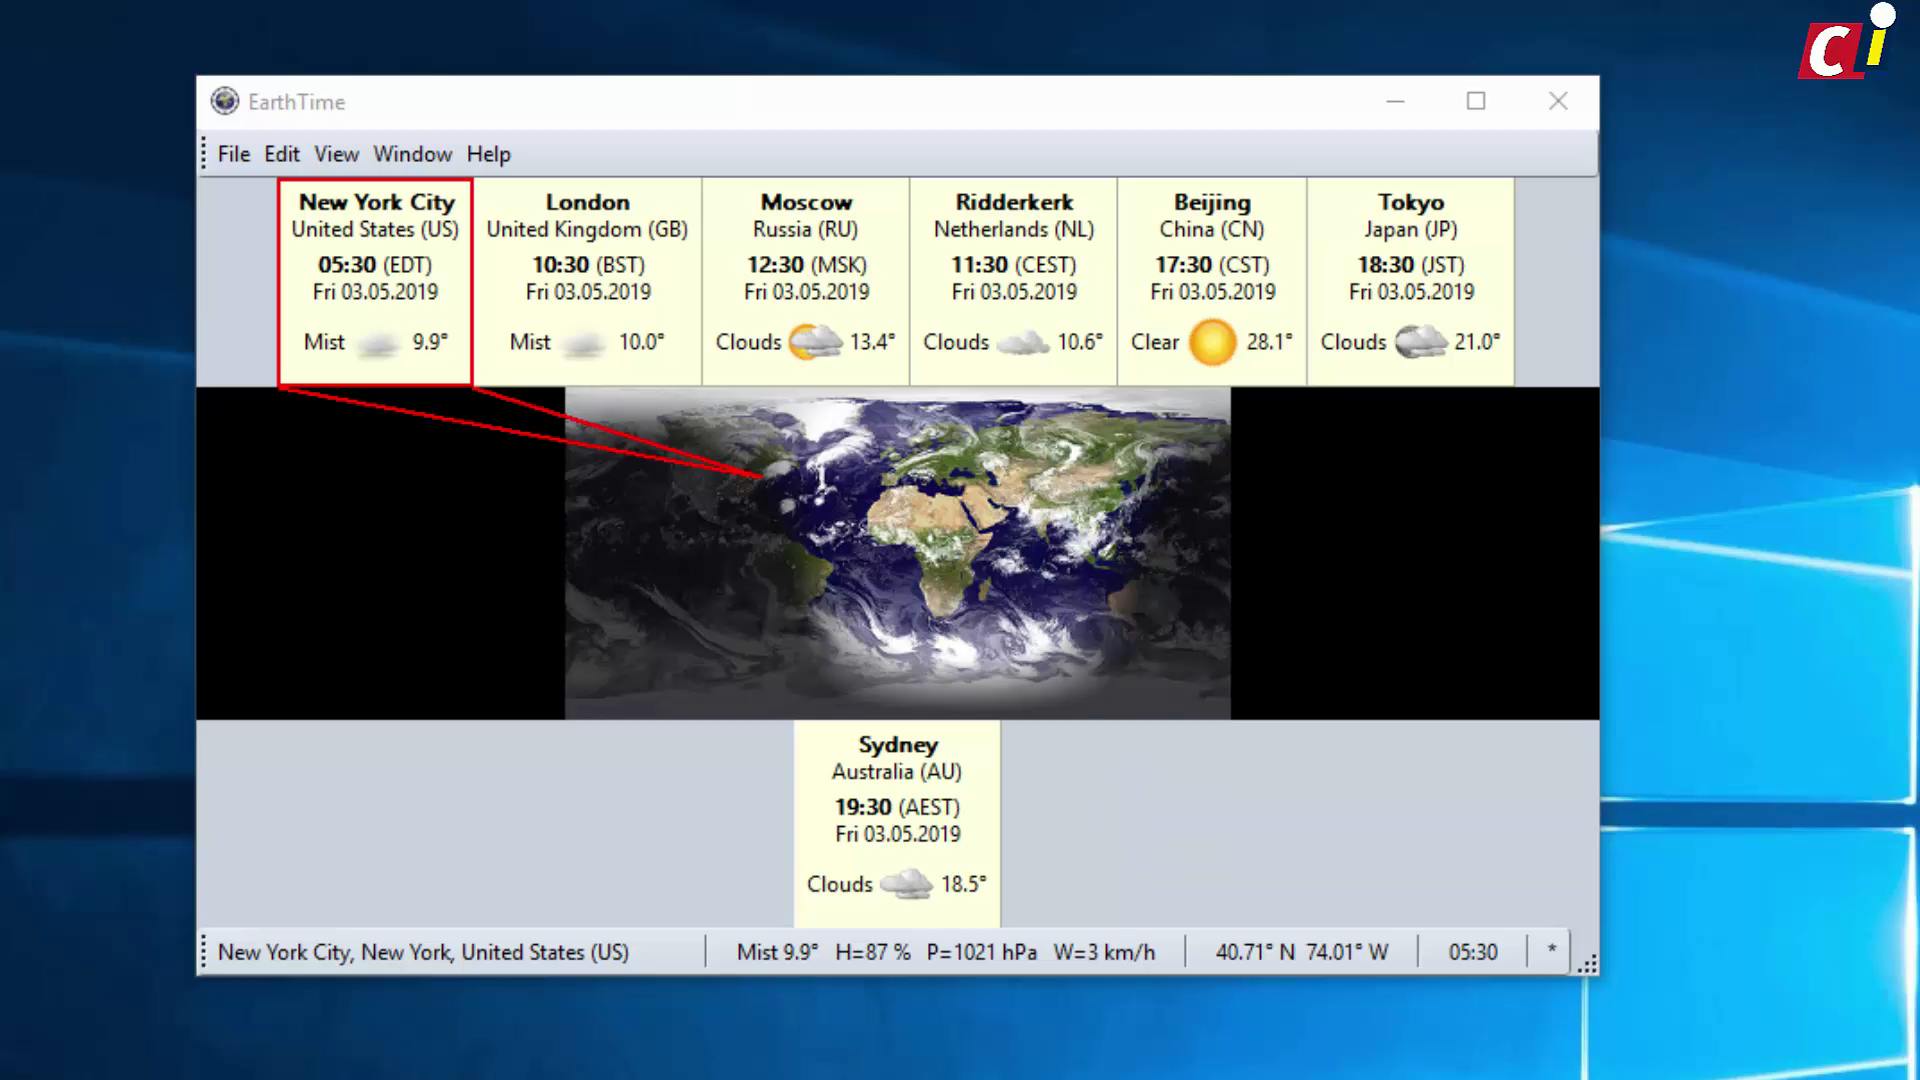Click the Ridderkerk clouds weather icon

1023,343
